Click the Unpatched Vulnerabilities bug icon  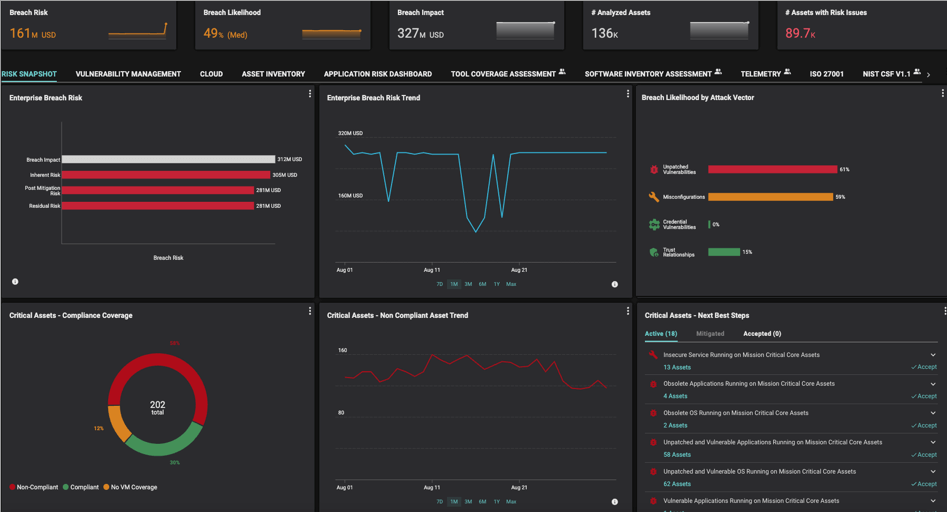click(653, 170)
